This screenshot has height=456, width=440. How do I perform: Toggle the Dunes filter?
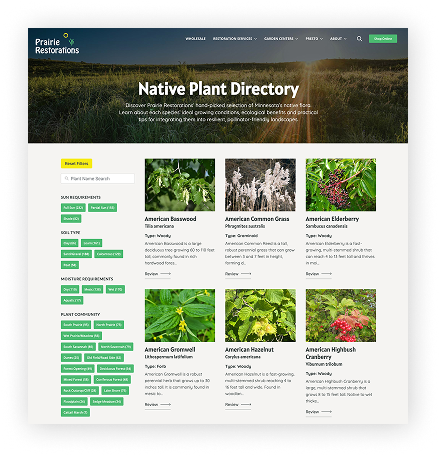pyautogui.click(x=71, y=358)
